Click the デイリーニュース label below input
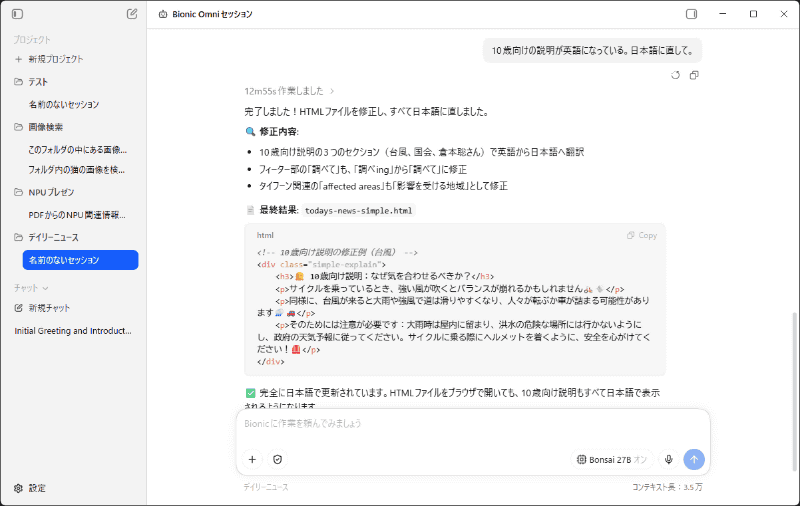 pyautogui.click(x=266, y=487)
